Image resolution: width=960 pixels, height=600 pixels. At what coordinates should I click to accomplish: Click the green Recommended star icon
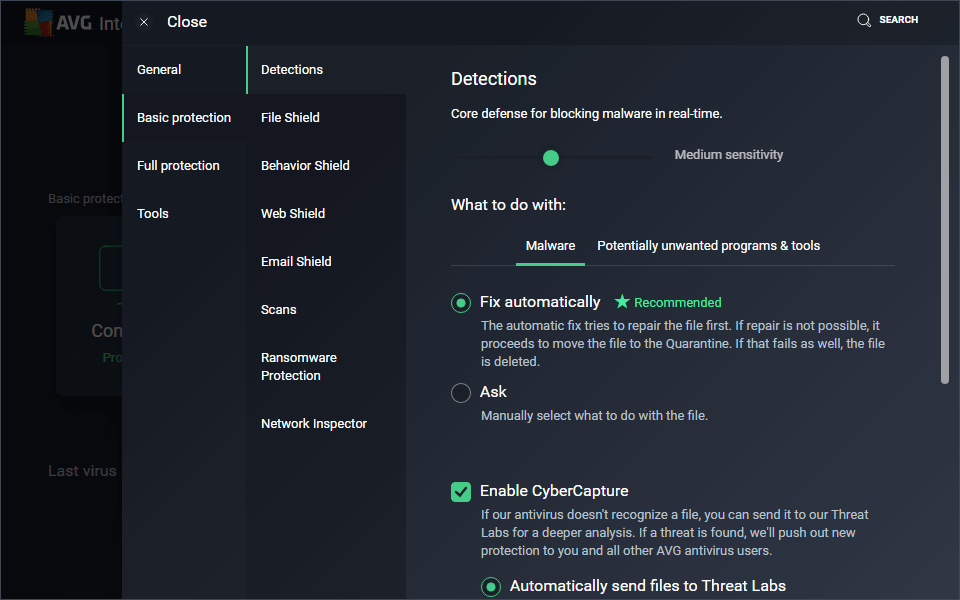pyautogui.click(x=622, y=302)
